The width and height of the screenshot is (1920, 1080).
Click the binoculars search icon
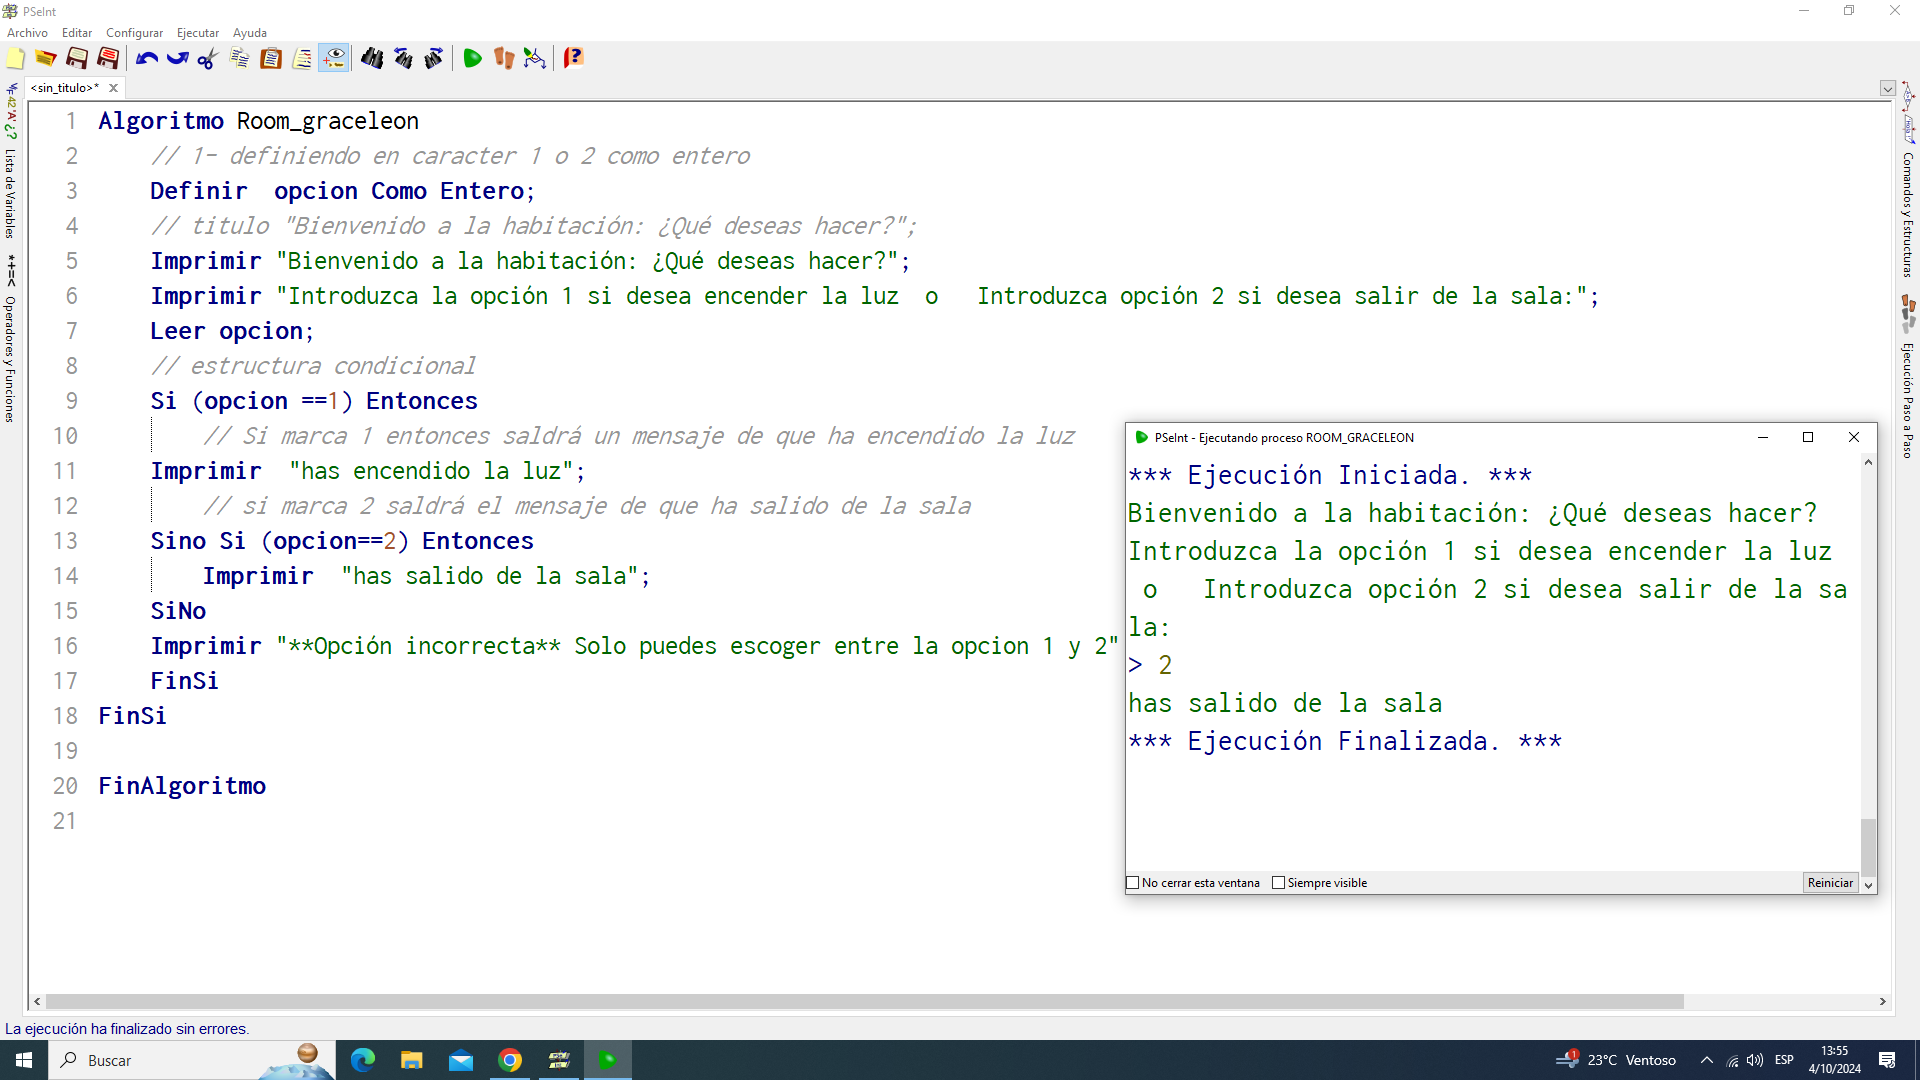372,59
